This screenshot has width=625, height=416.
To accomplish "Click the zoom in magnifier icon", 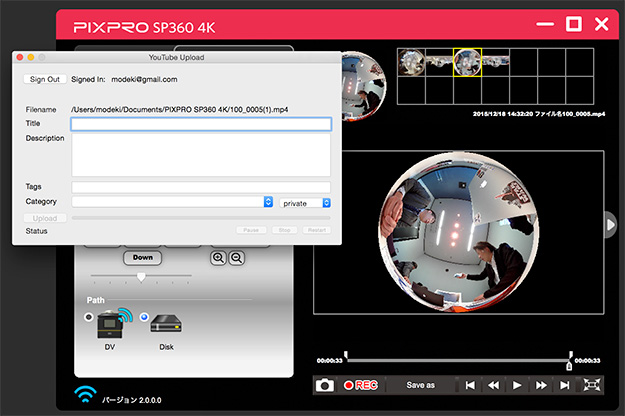I will tap(218, 257).
